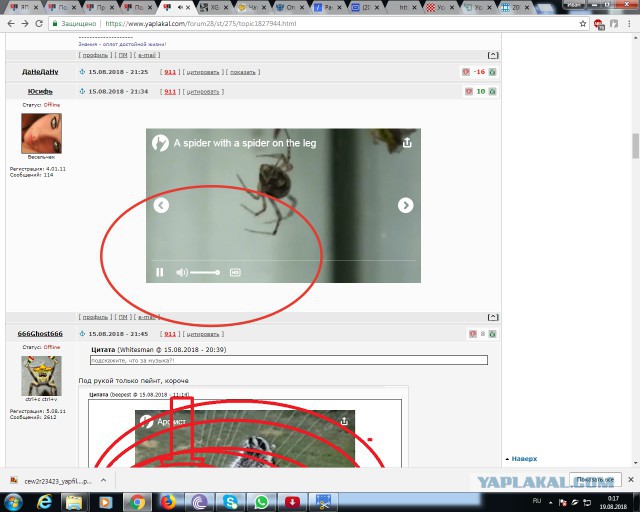Mute the video with the speaker icon
This screenshot has width=640, height=512.
tap(182, 272)
